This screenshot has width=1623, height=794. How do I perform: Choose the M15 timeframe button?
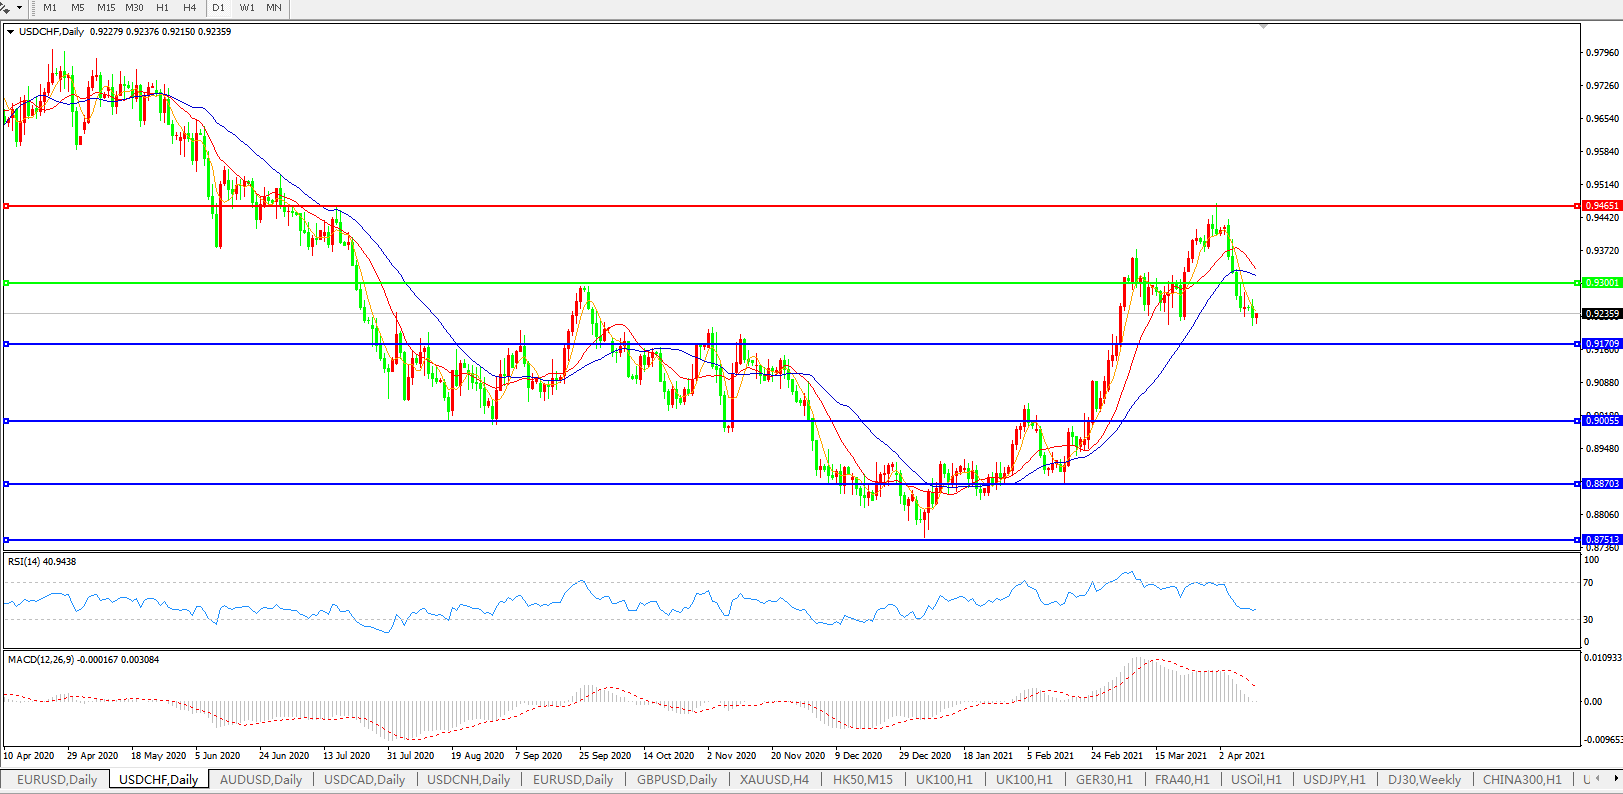106,8
